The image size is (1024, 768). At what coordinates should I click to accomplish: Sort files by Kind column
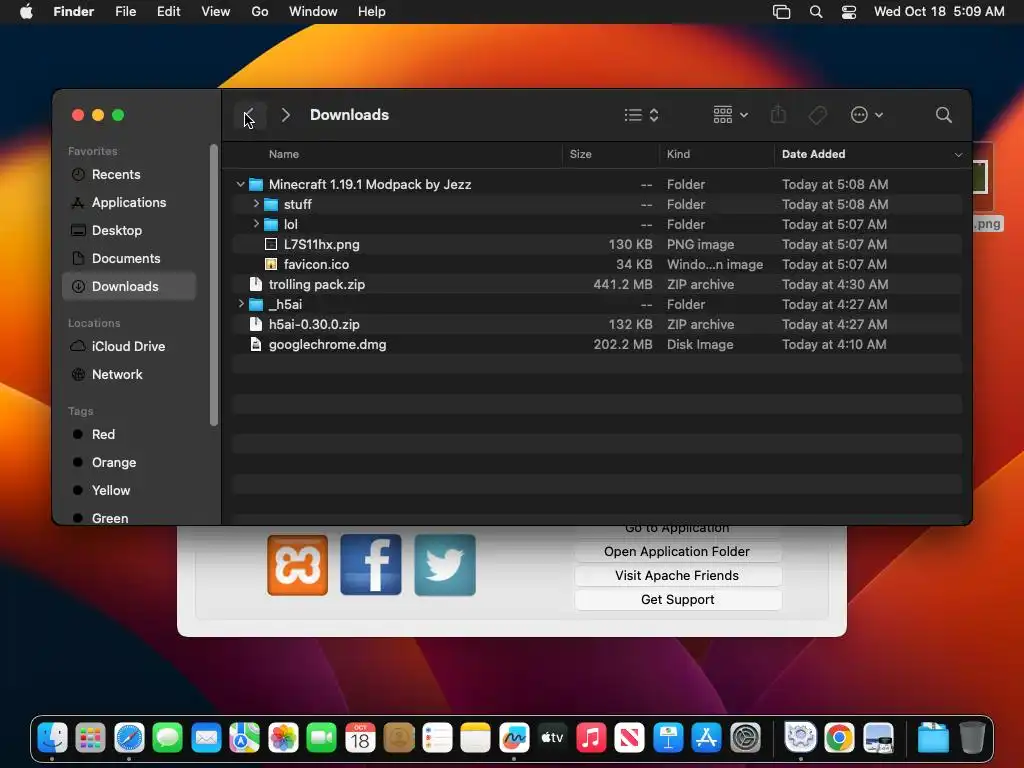pos(678,154)
